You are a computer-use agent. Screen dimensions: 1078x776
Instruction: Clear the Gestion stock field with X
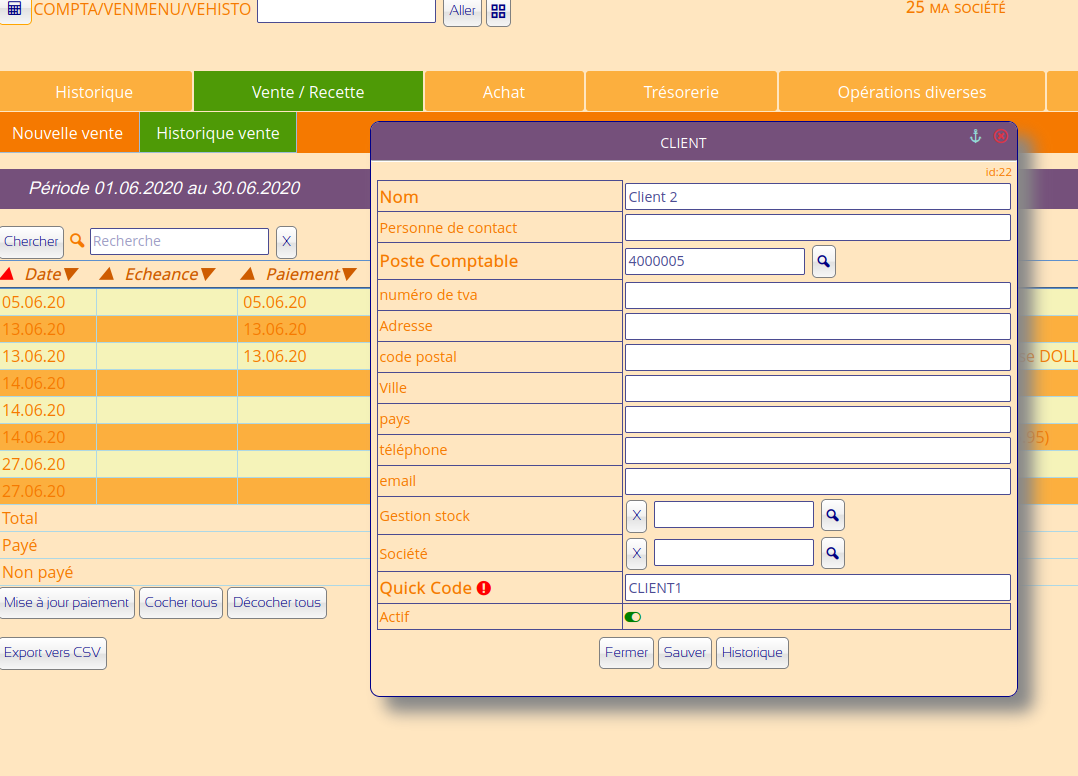(636, 516)
